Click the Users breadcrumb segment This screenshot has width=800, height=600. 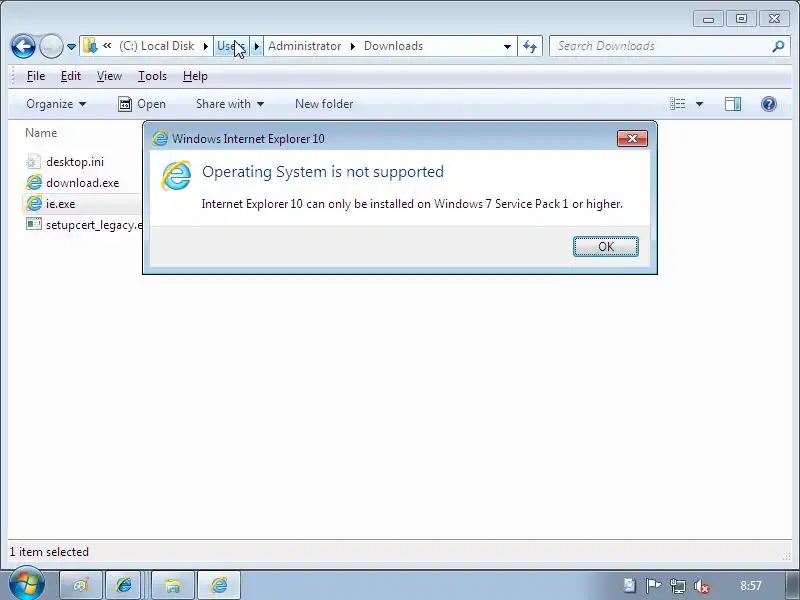click(231, 46)
